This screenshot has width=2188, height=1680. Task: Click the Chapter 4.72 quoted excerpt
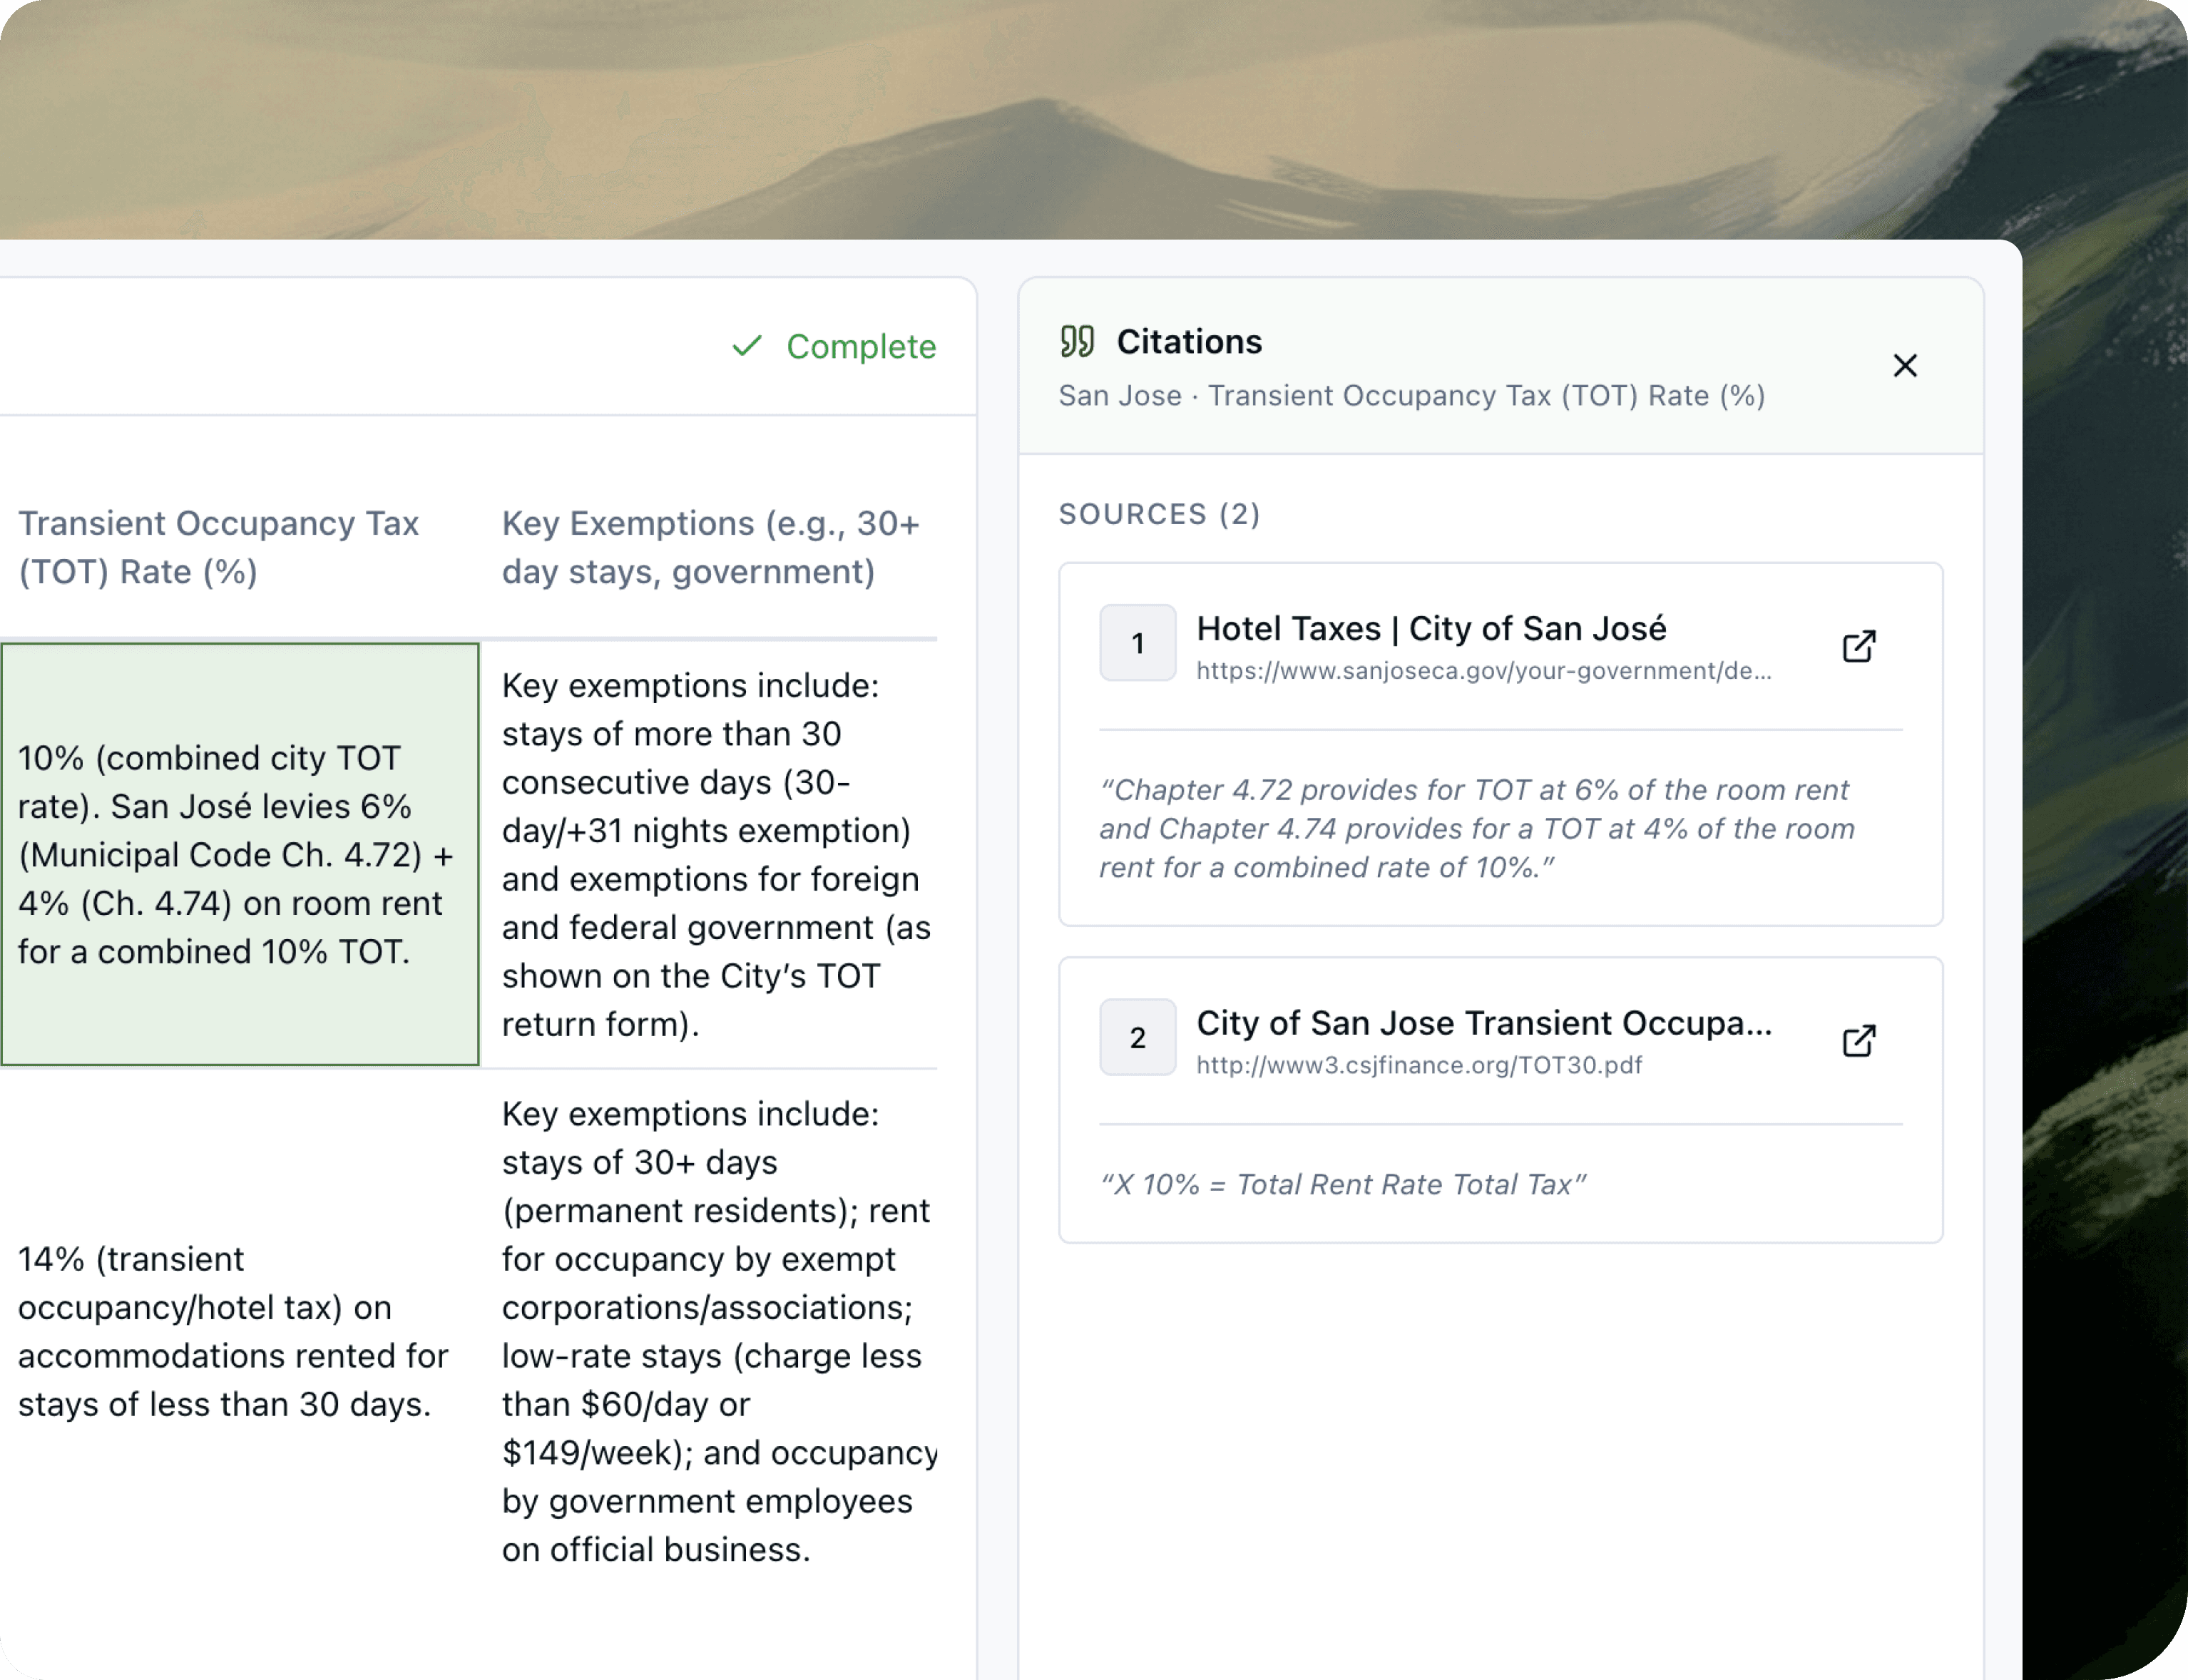coord(1477,828)
